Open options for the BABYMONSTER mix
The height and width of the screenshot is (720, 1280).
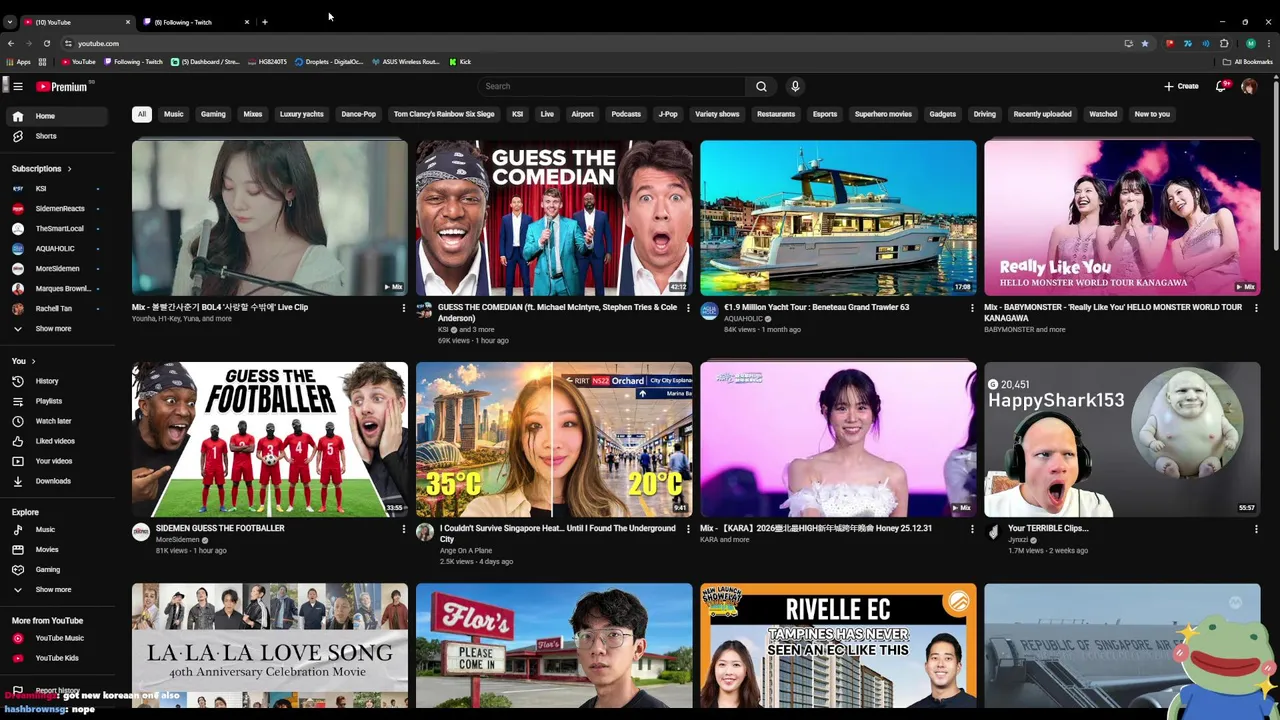[1256, 308]
